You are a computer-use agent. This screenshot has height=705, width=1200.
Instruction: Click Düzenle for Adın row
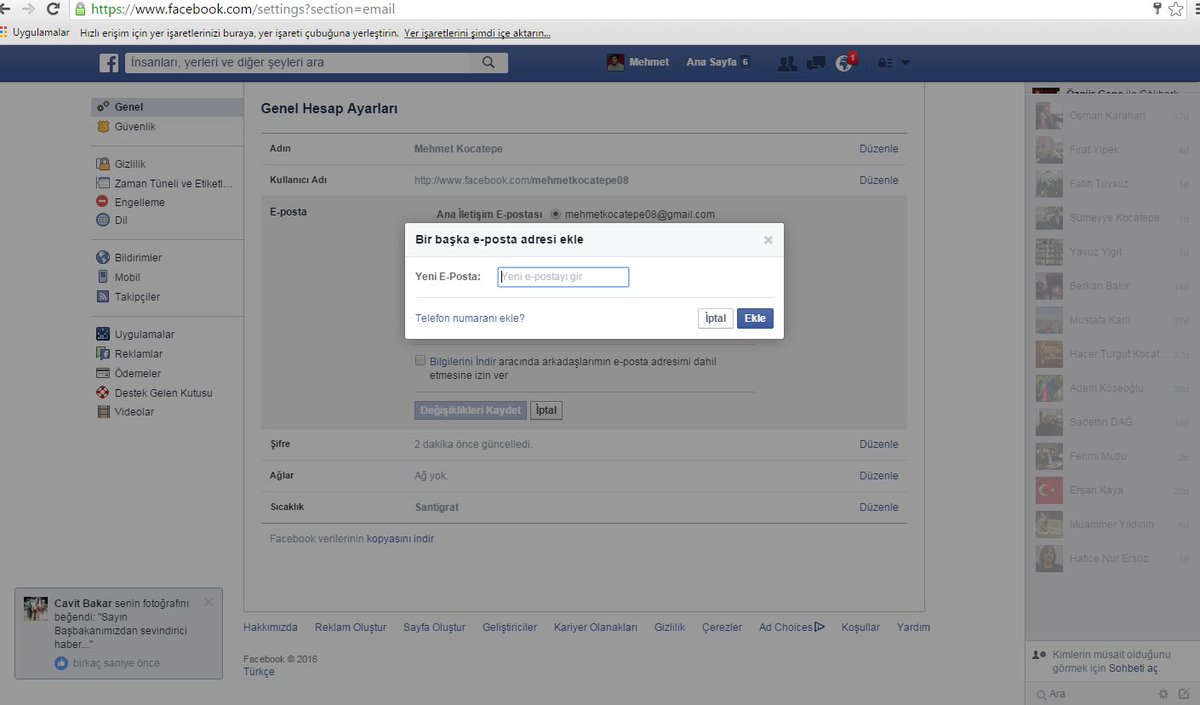click(x=879, y=149)
